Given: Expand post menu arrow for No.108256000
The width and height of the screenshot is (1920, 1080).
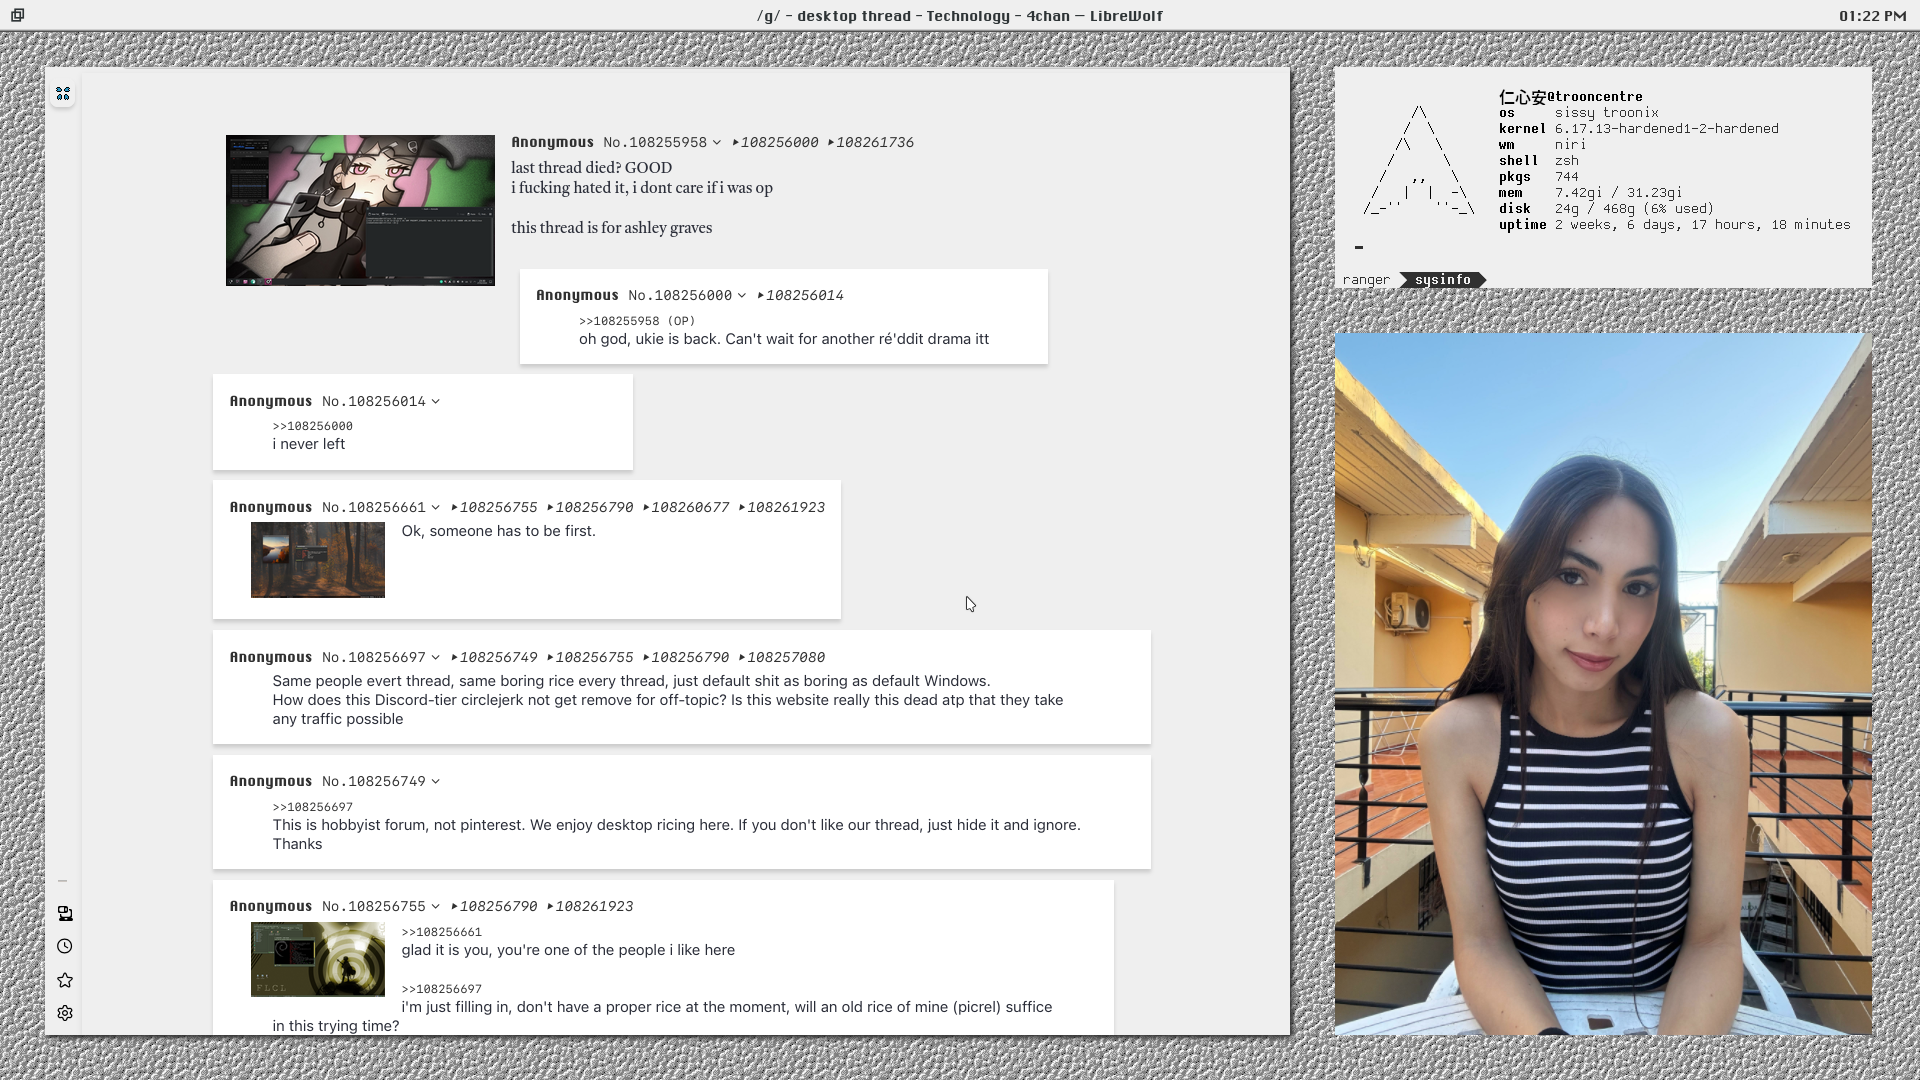Looking at the screenshot, I should (741, 296).
